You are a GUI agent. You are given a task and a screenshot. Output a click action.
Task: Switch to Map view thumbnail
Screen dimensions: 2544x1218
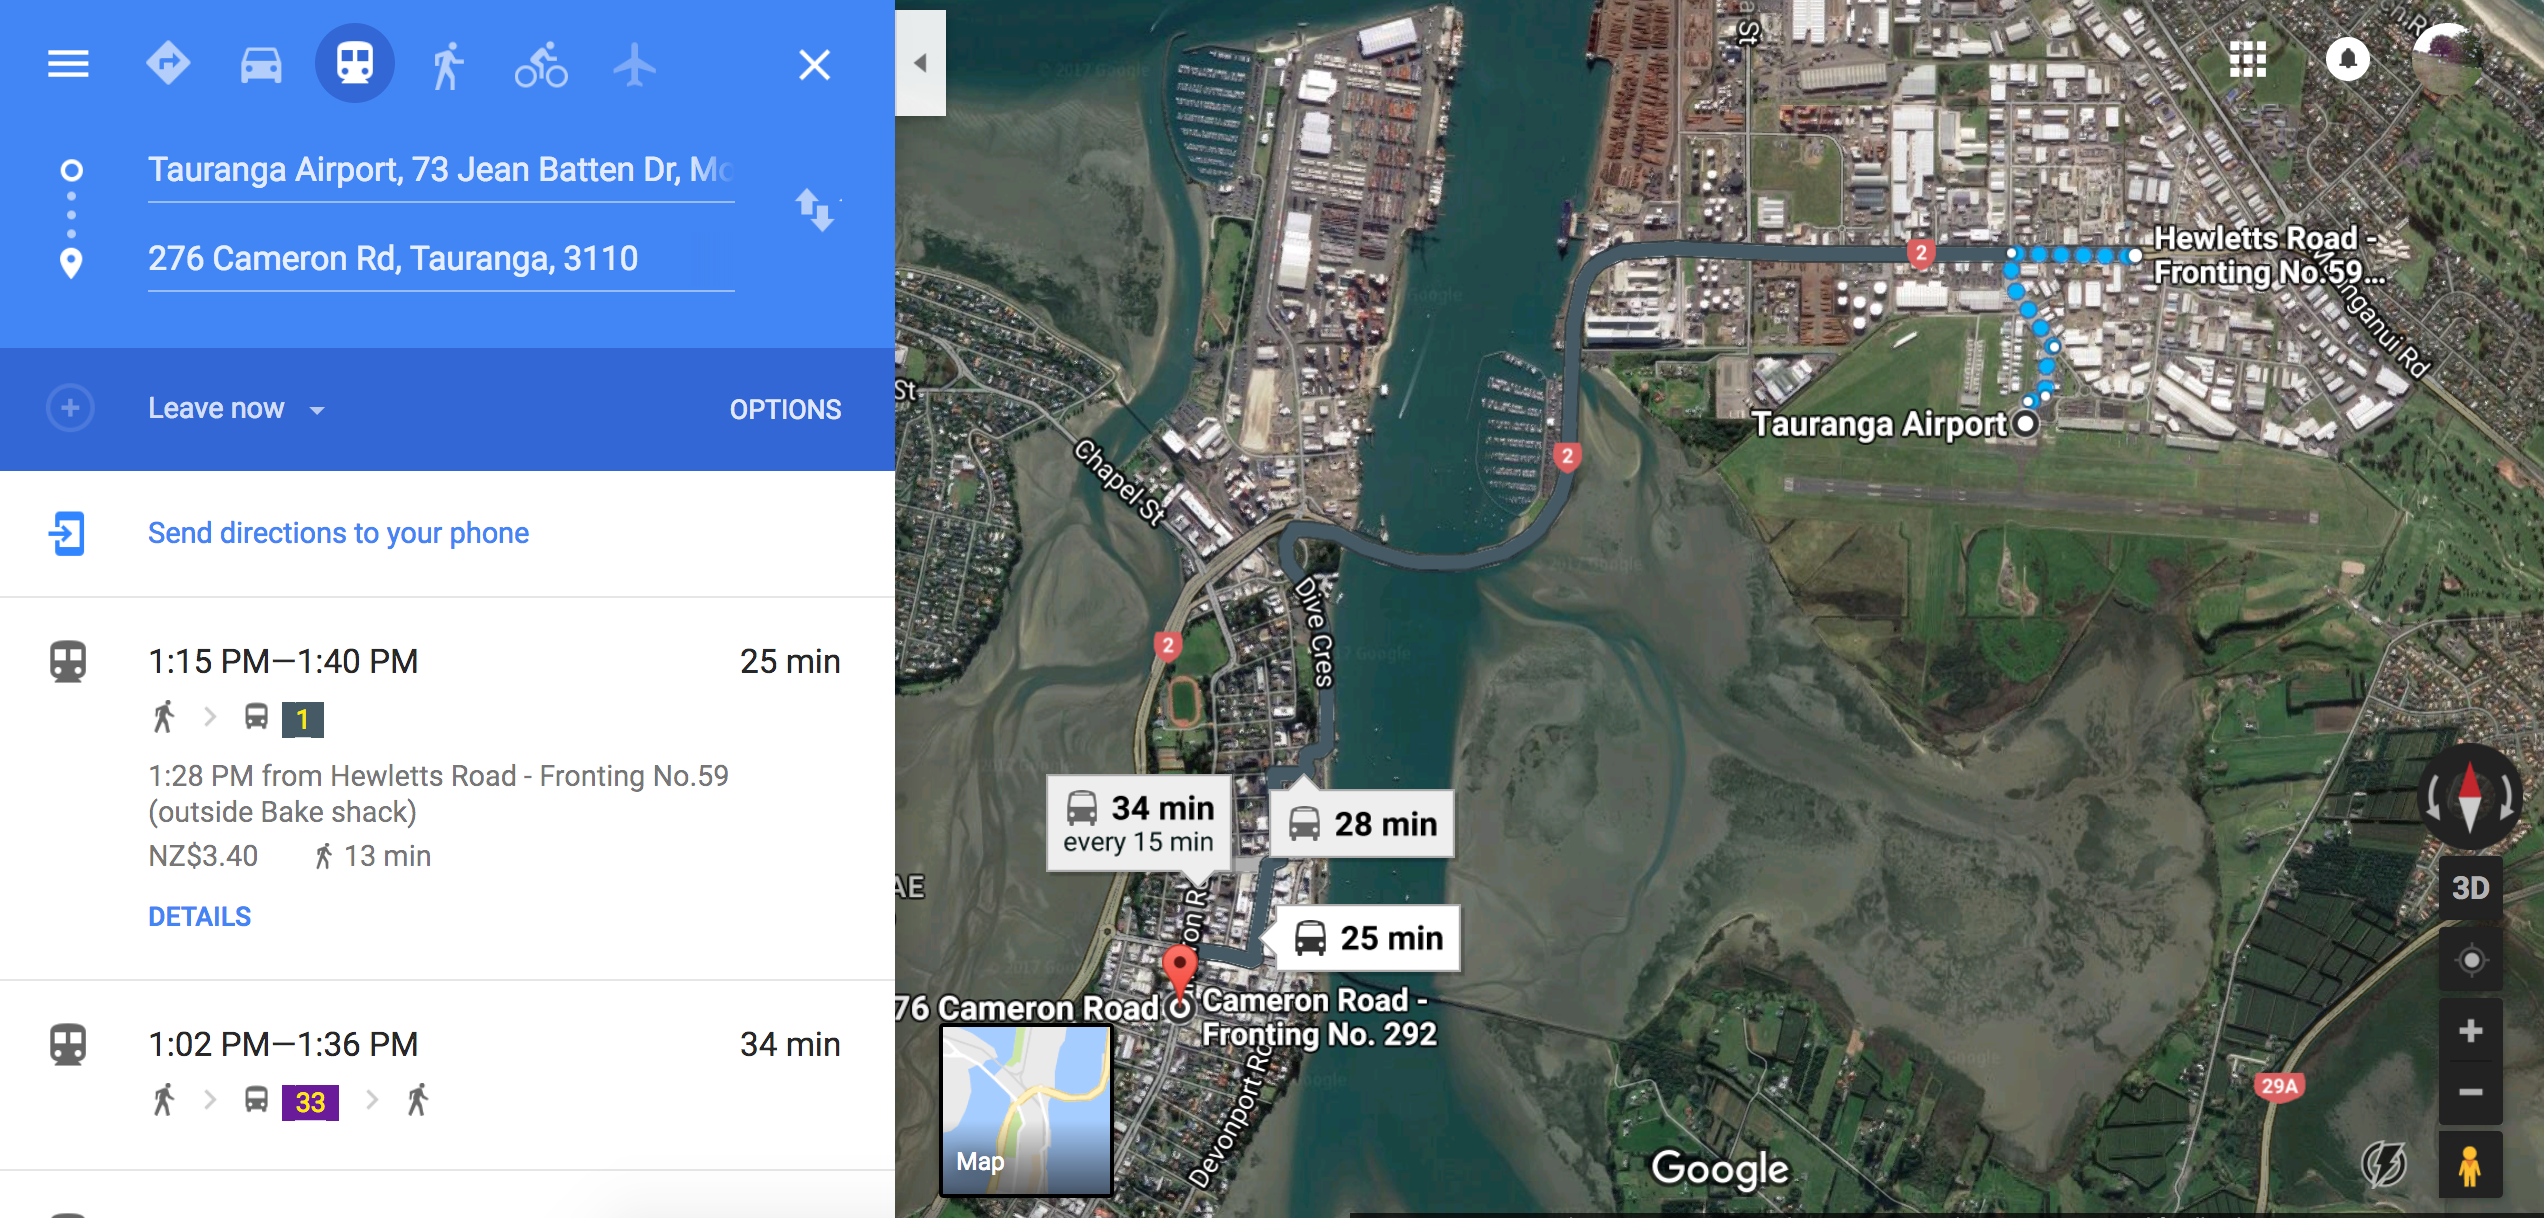pos(1026,1110)
